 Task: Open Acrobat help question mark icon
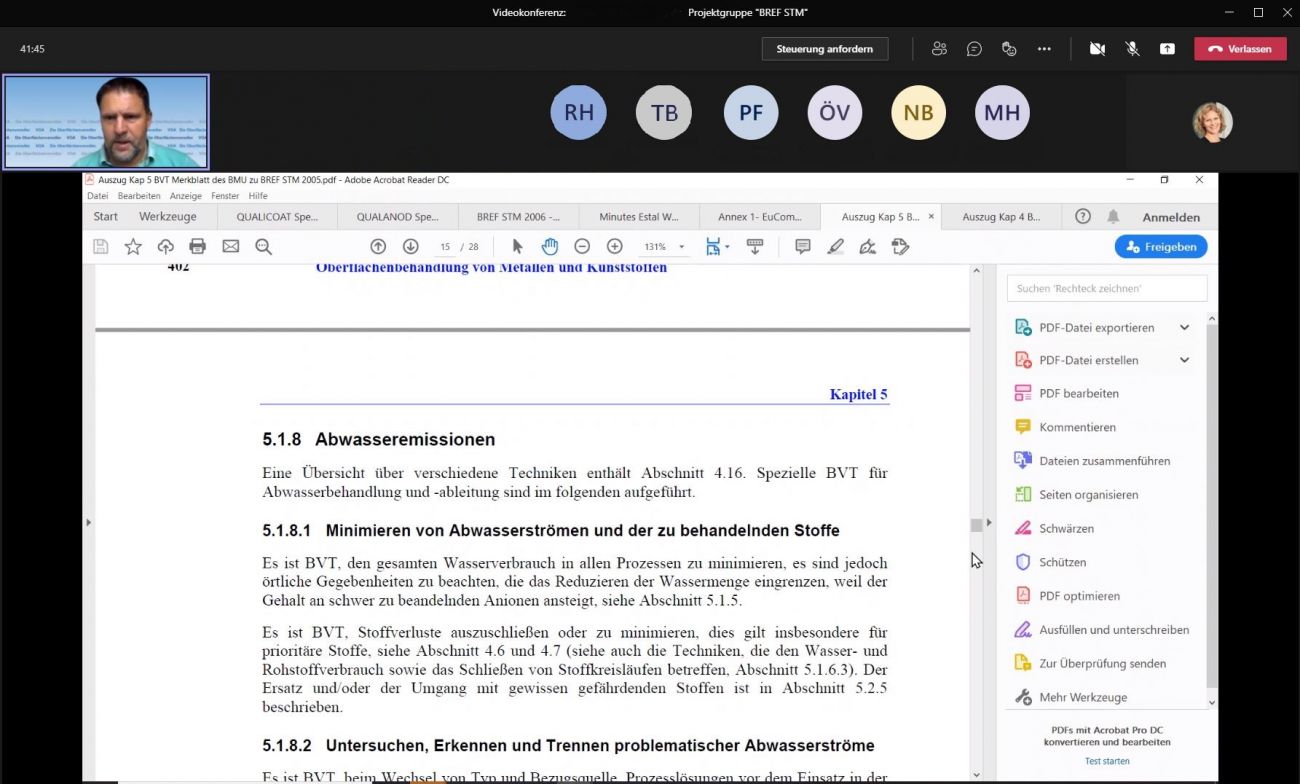coord(1083,216)
